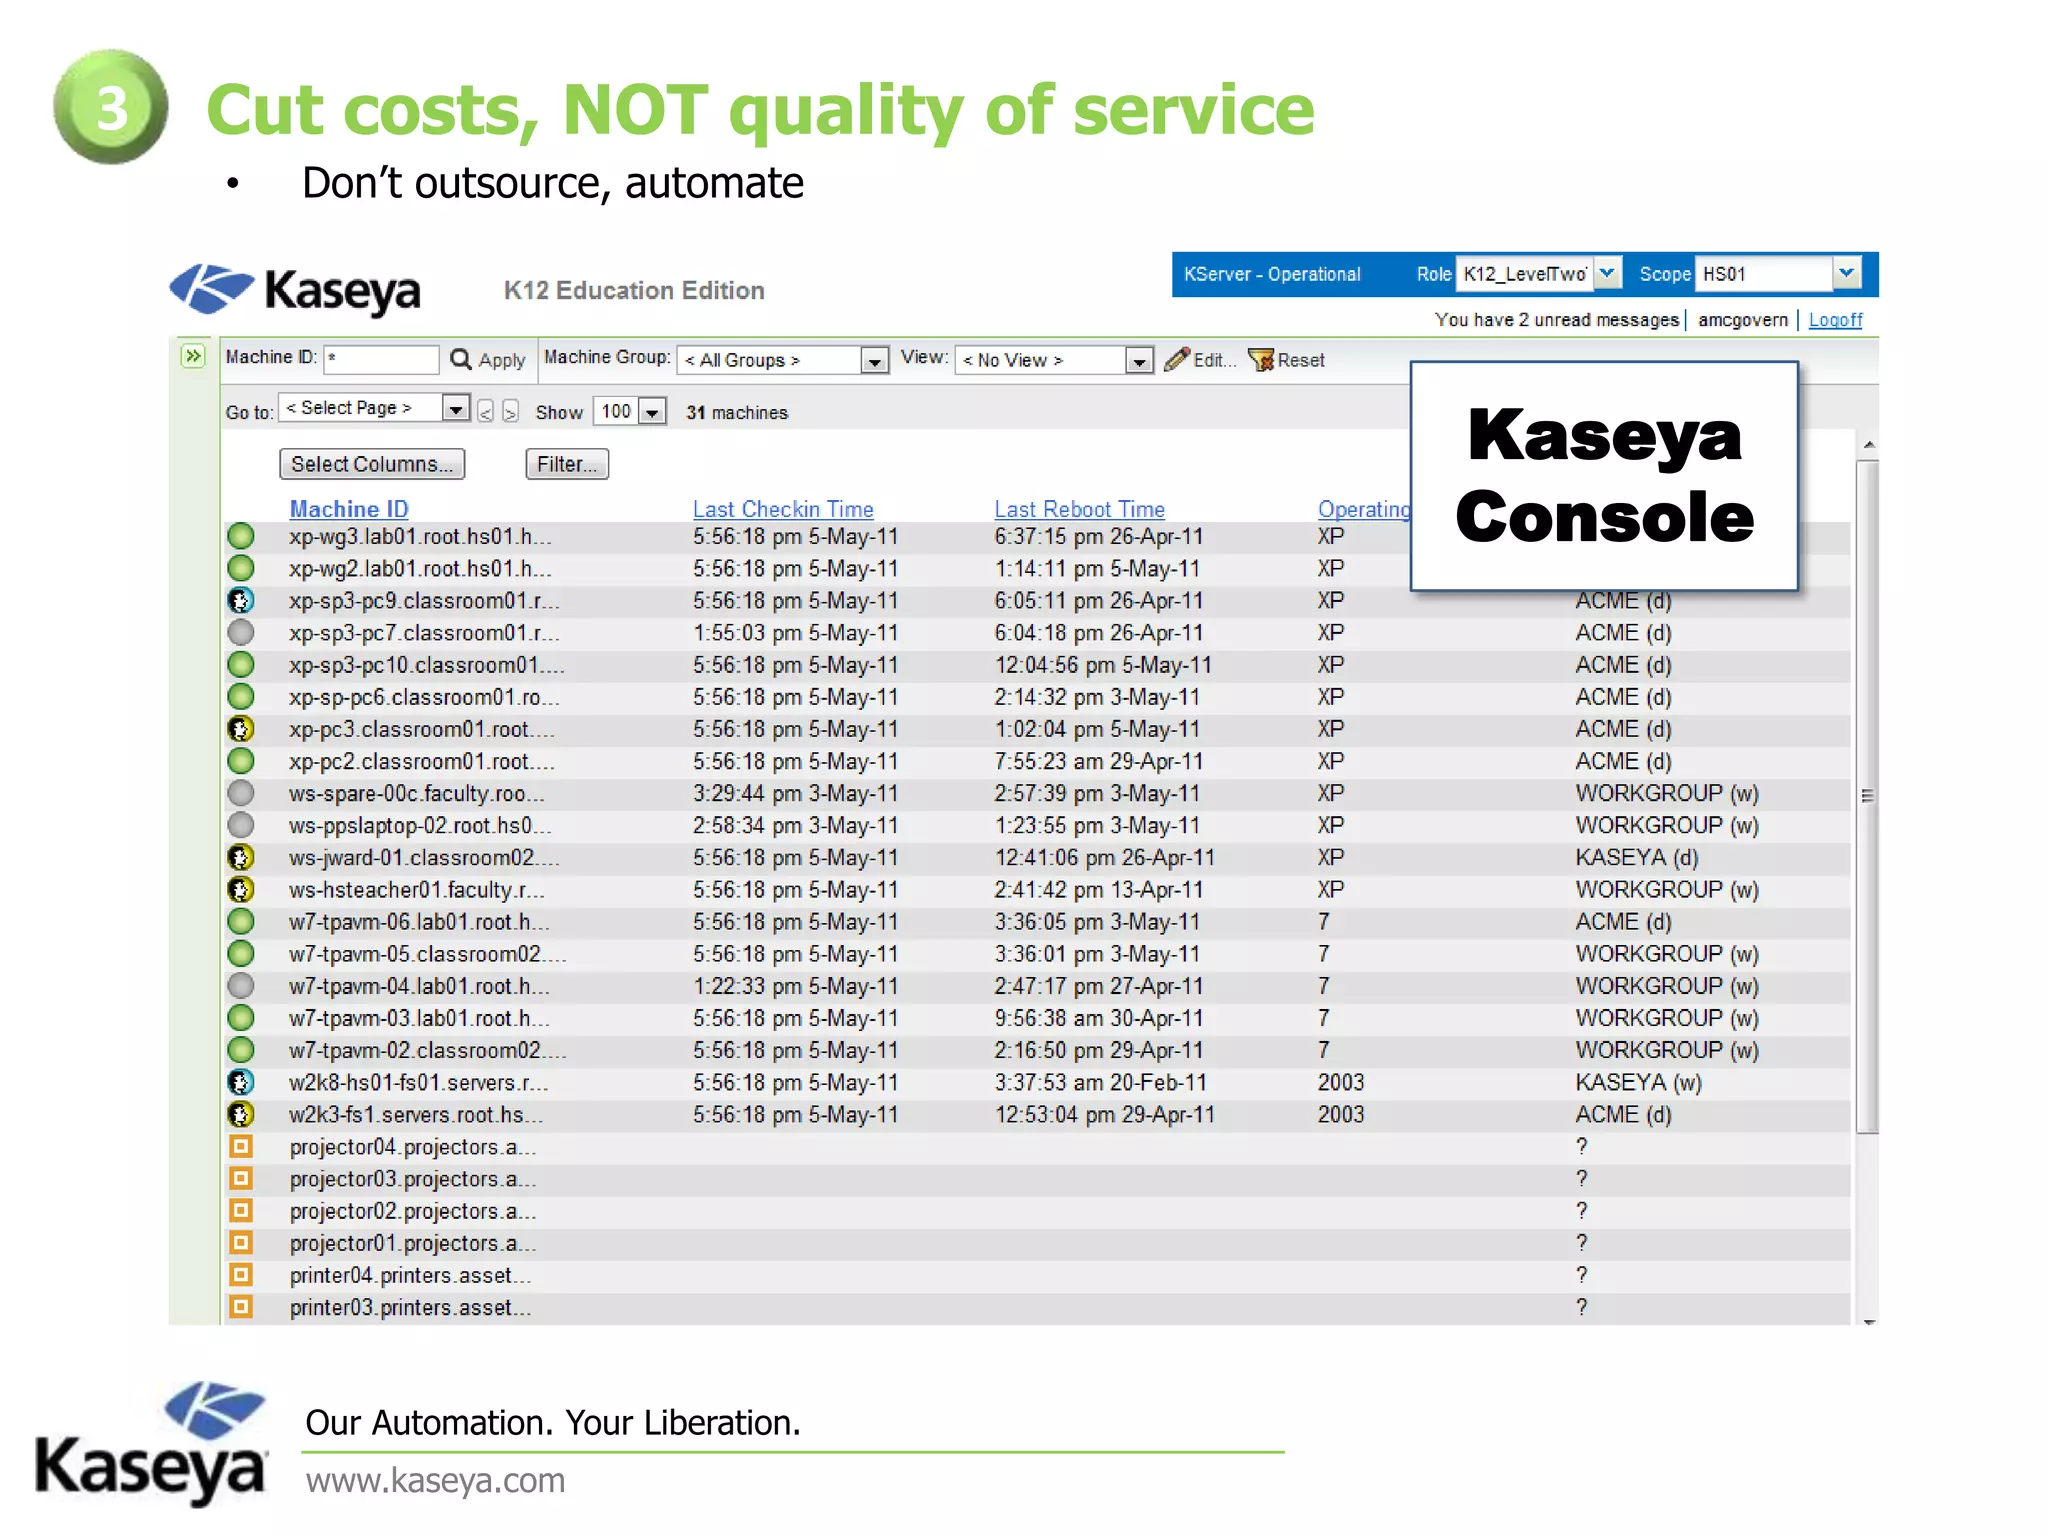Viewport: 2048px width, 1536px height.
Task: Click the Edit view pencil icon
Action: coord(1177,359)
